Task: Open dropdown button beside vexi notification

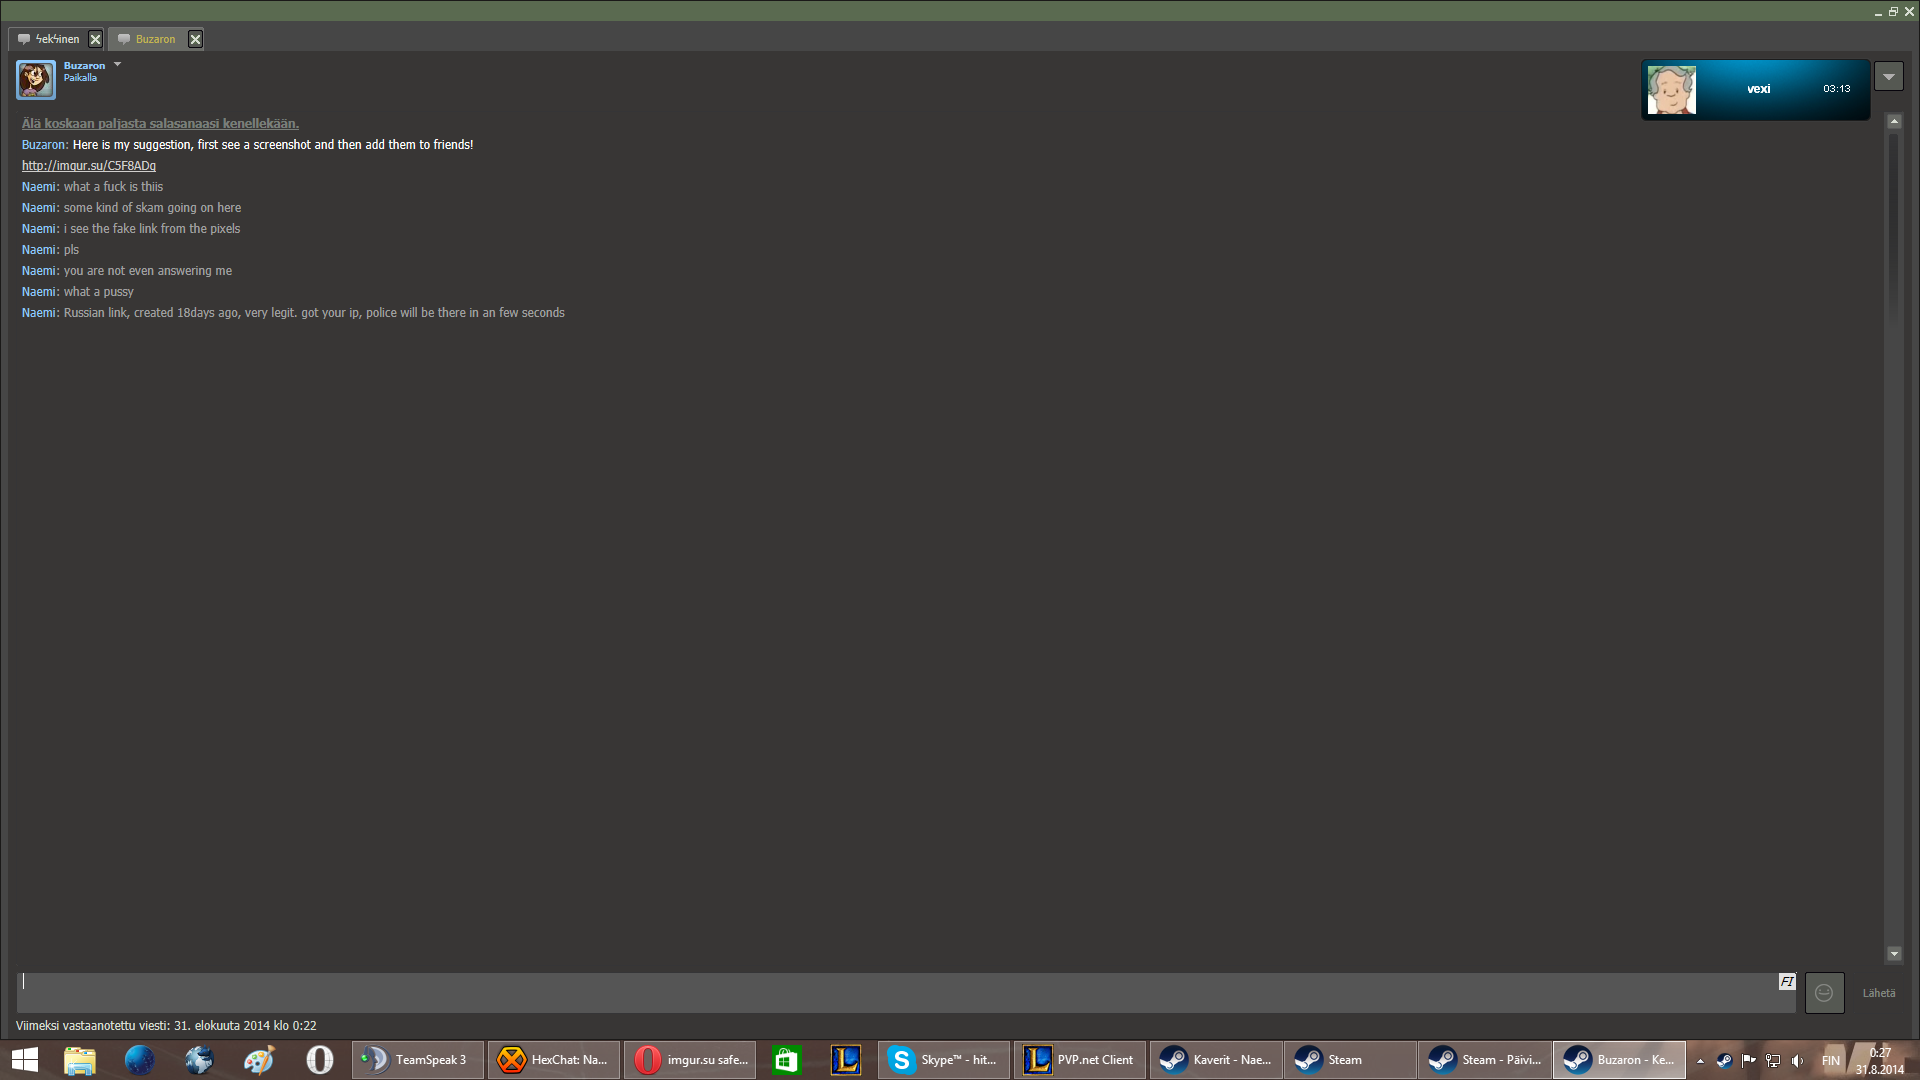Action: [x=1889, y=77]
